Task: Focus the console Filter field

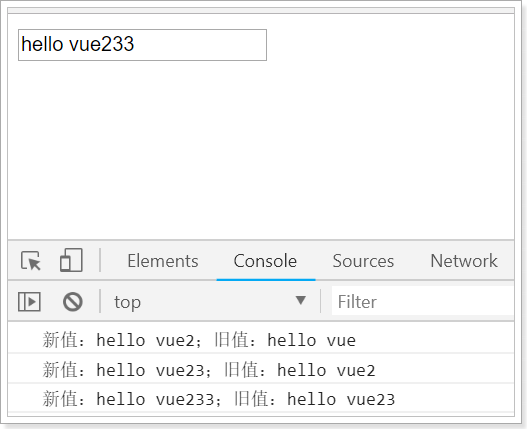Action: point(422,301)
